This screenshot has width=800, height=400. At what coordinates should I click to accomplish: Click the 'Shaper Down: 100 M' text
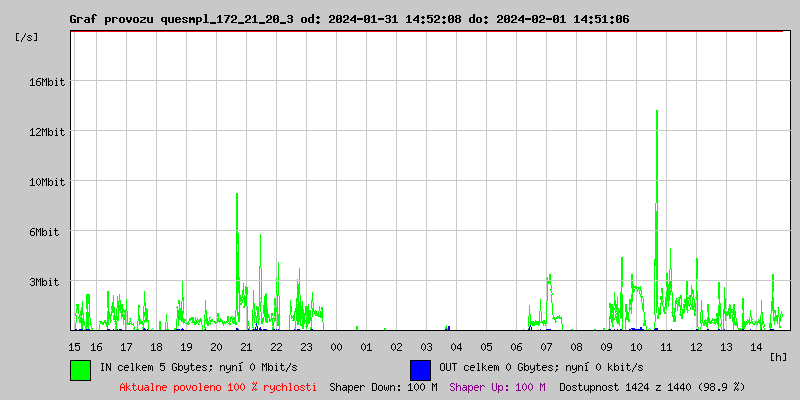click(383, 387)
